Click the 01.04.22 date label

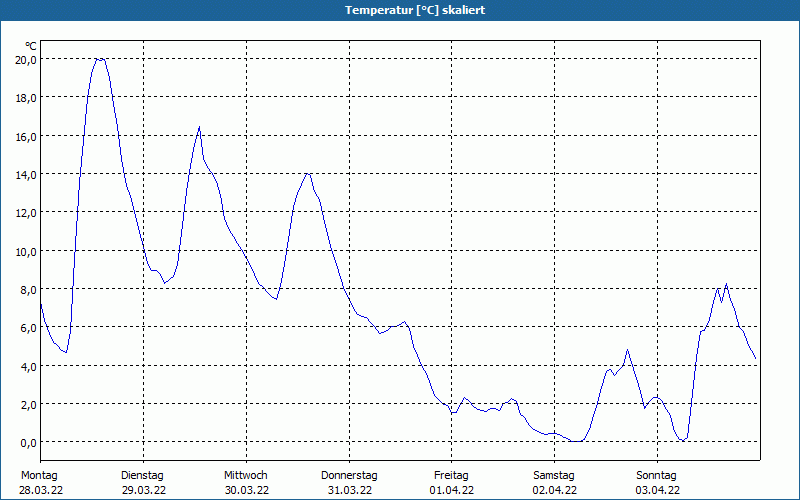pyautogui.click(x=452, y=490)
